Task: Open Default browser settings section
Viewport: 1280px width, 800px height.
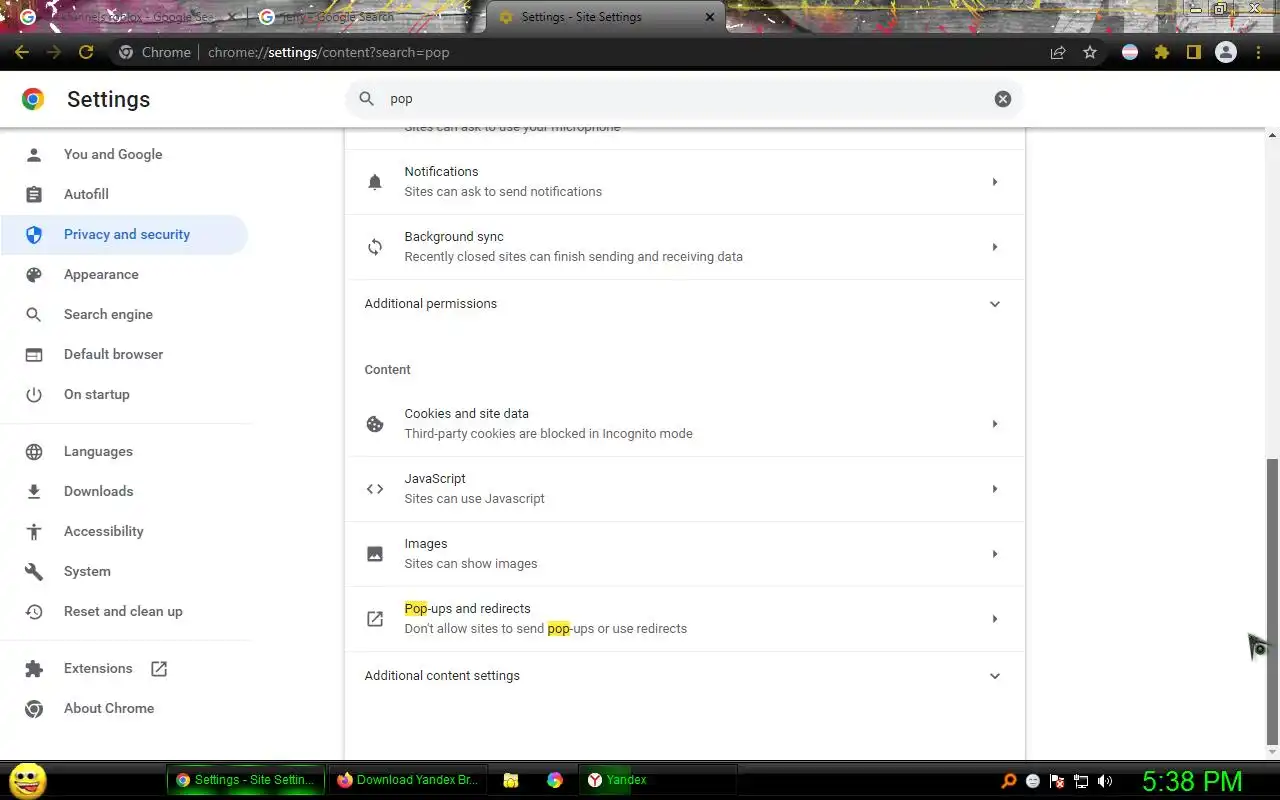Action: coord(124,354)
